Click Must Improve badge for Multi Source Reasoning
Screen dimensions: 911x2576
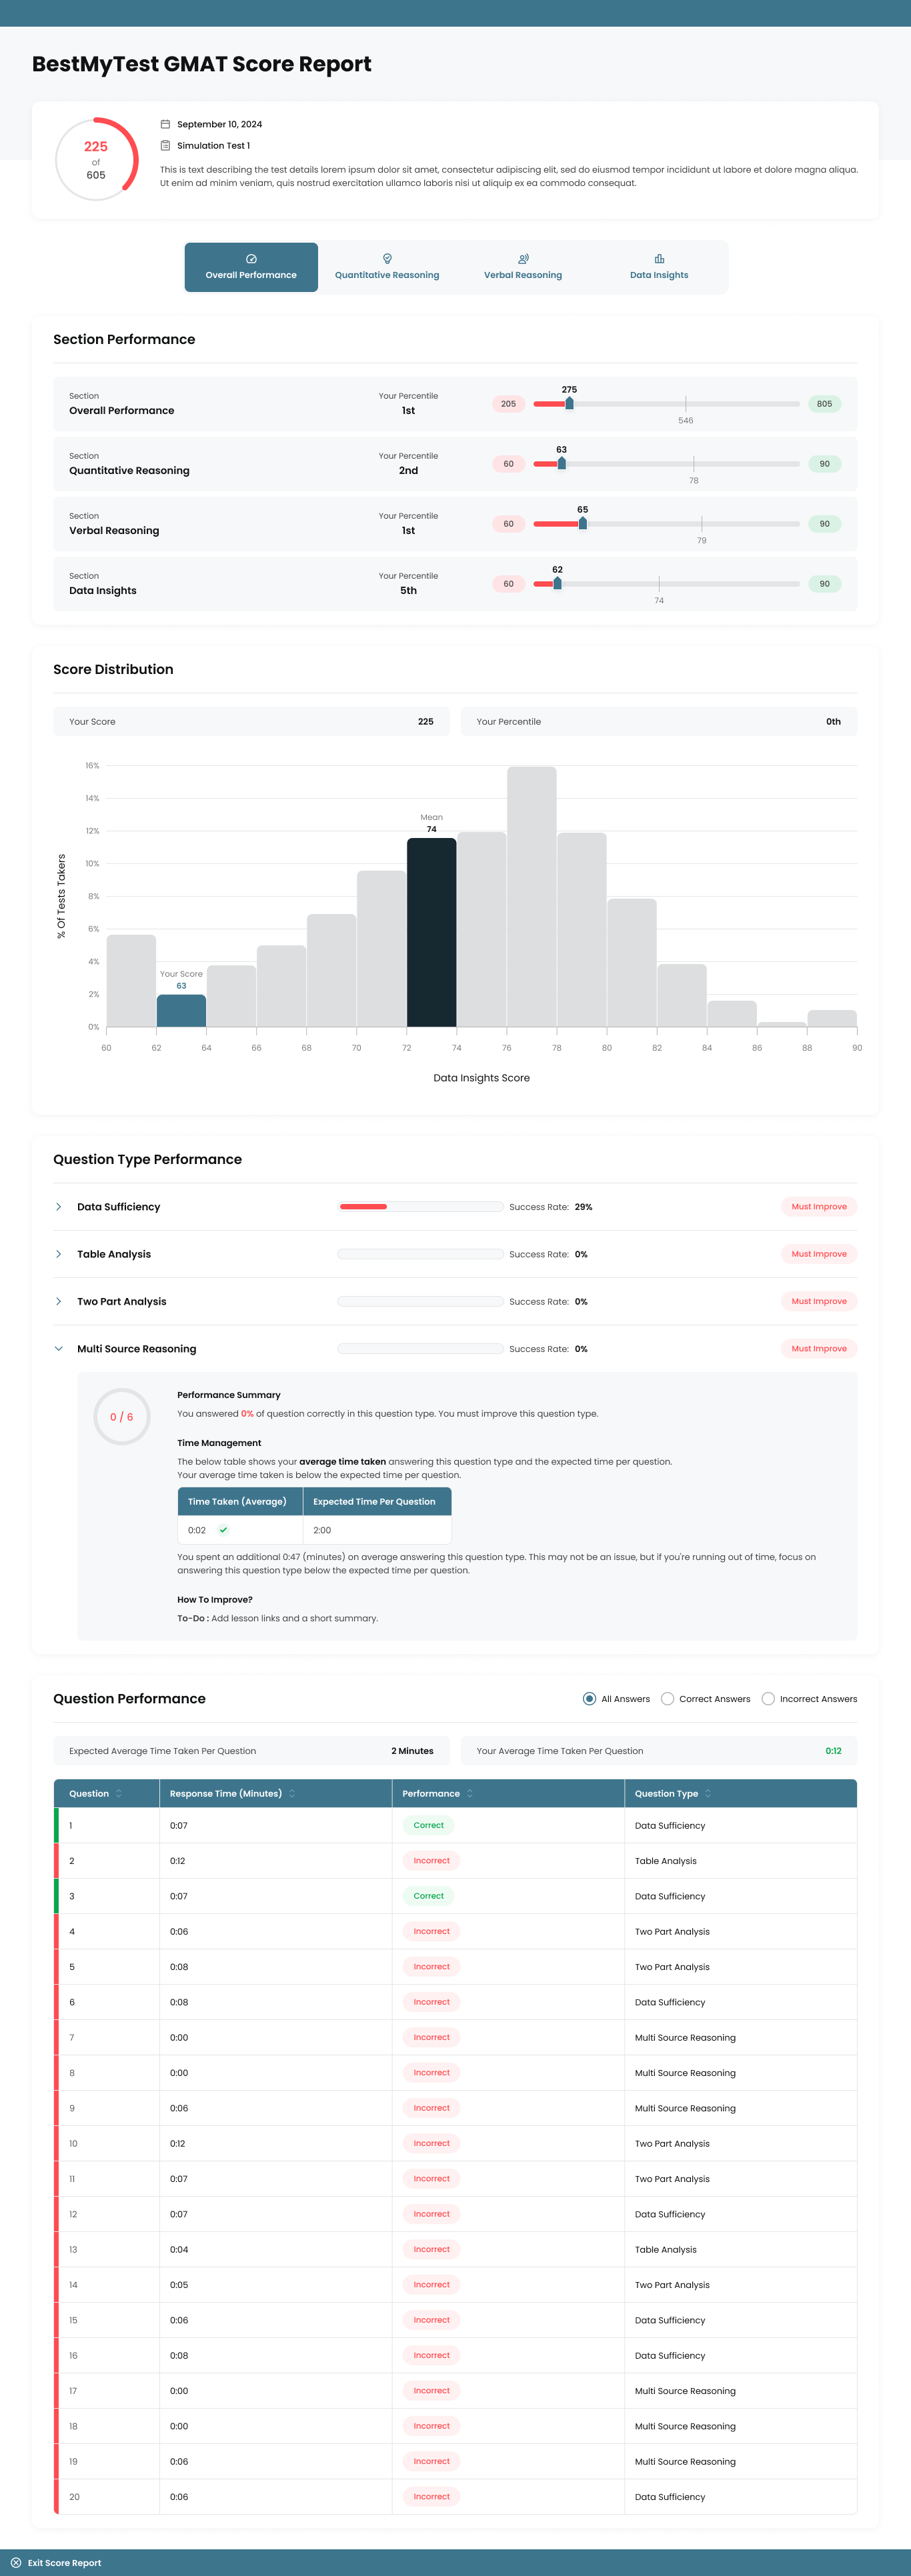(819, 1349)
